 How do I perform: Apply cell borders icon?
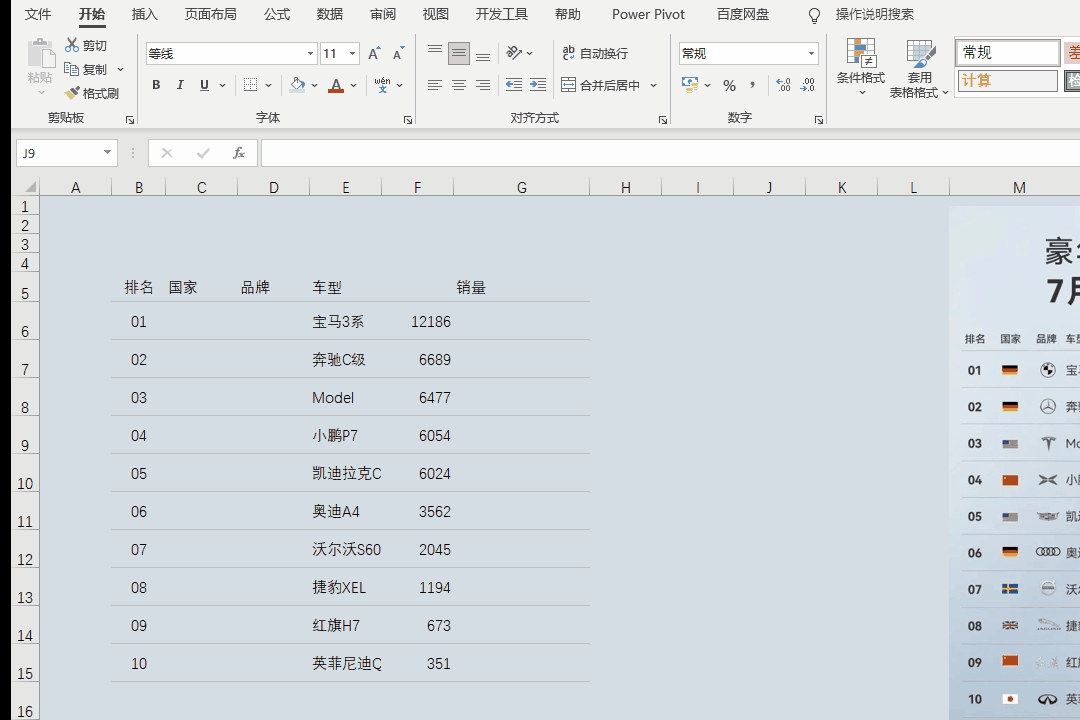[x=251, y=85]
